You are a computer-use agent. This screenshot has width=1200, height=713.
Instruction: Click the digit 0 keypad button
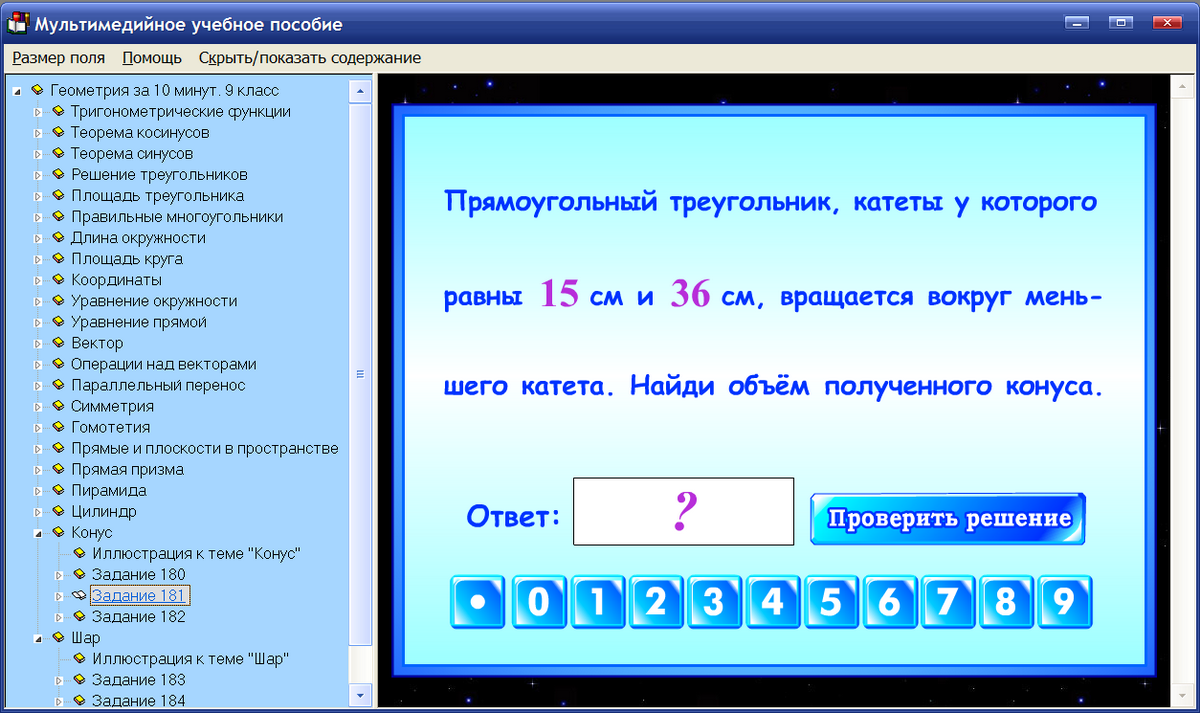click(x=539, y=603)
